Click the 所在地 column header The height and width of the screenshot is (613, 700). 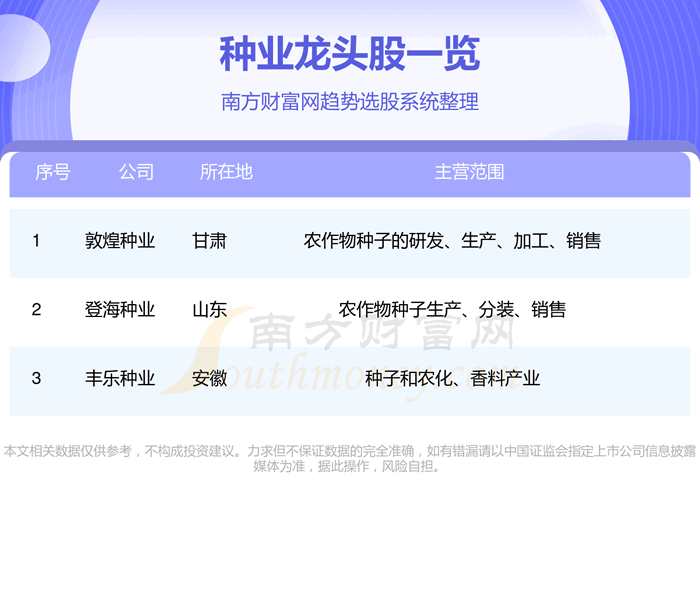click(226, 172)
